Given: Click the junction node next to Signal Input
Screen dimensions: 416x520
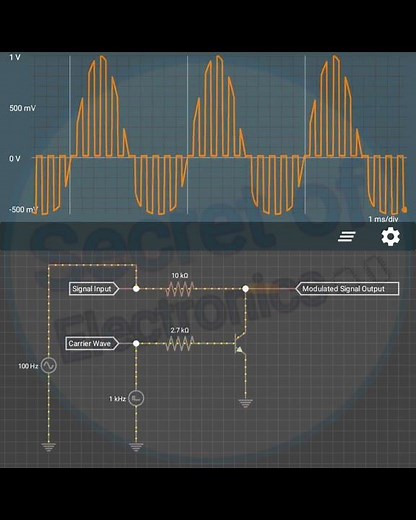Looking at the screenshot, I should click(136, 289).
